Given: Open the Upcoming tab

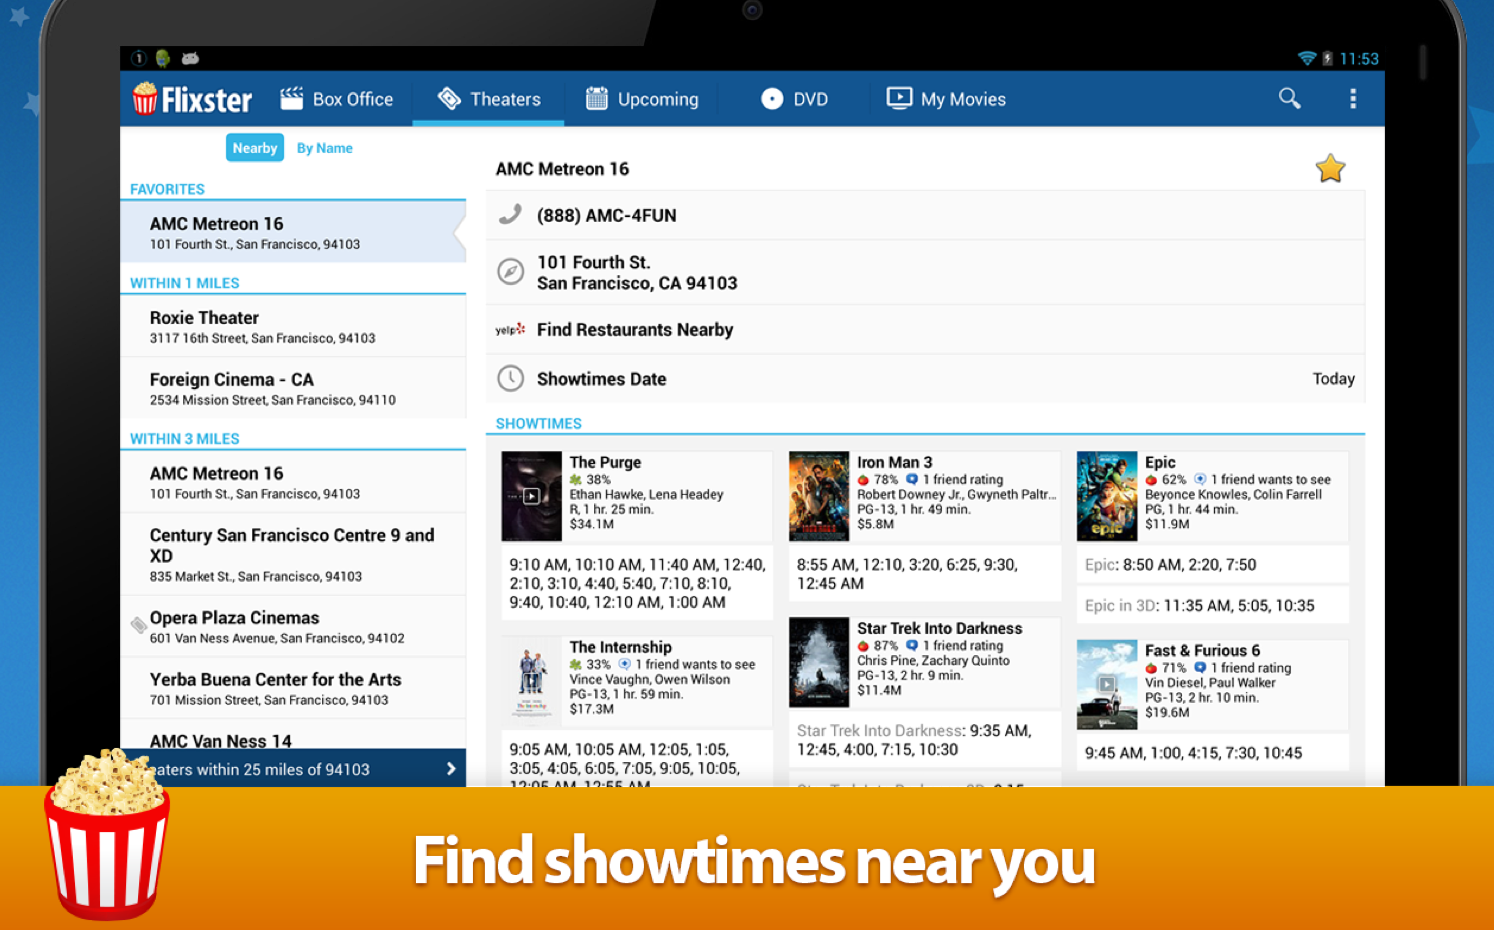Looking at the screenshot, I should tap(642, 99).
